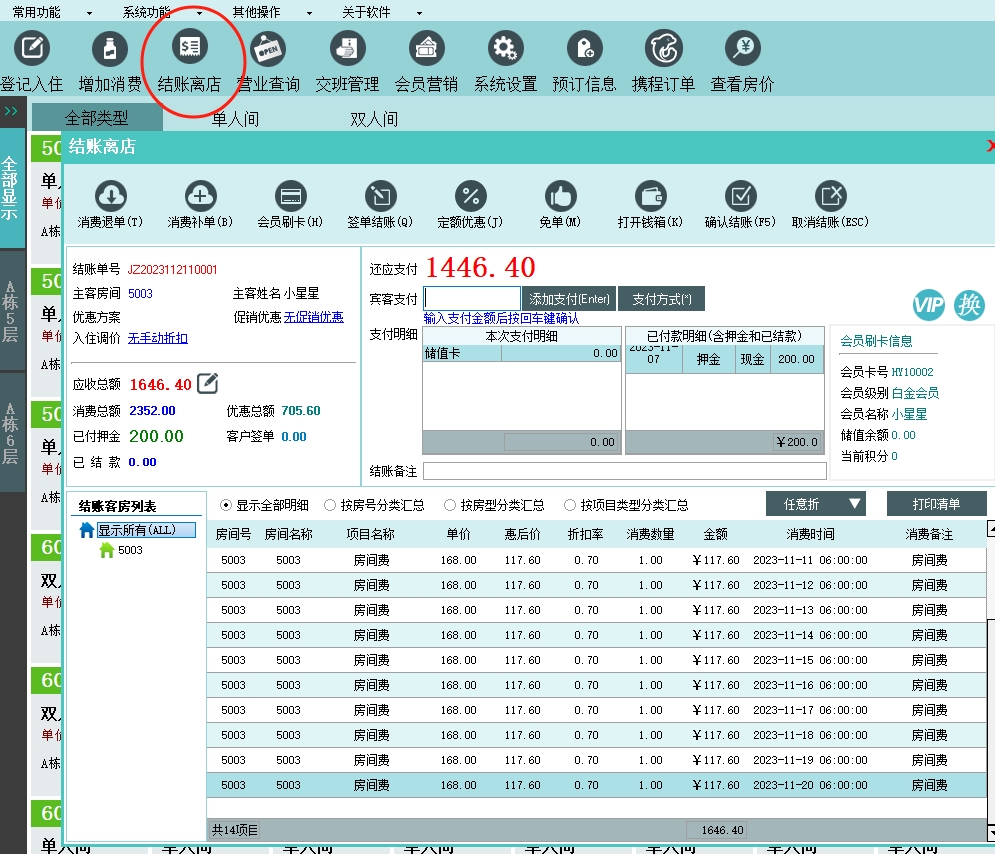Click the 宾客支付 amount input field
The height and width of the screenshot is (854, 995).
[472, 298]
